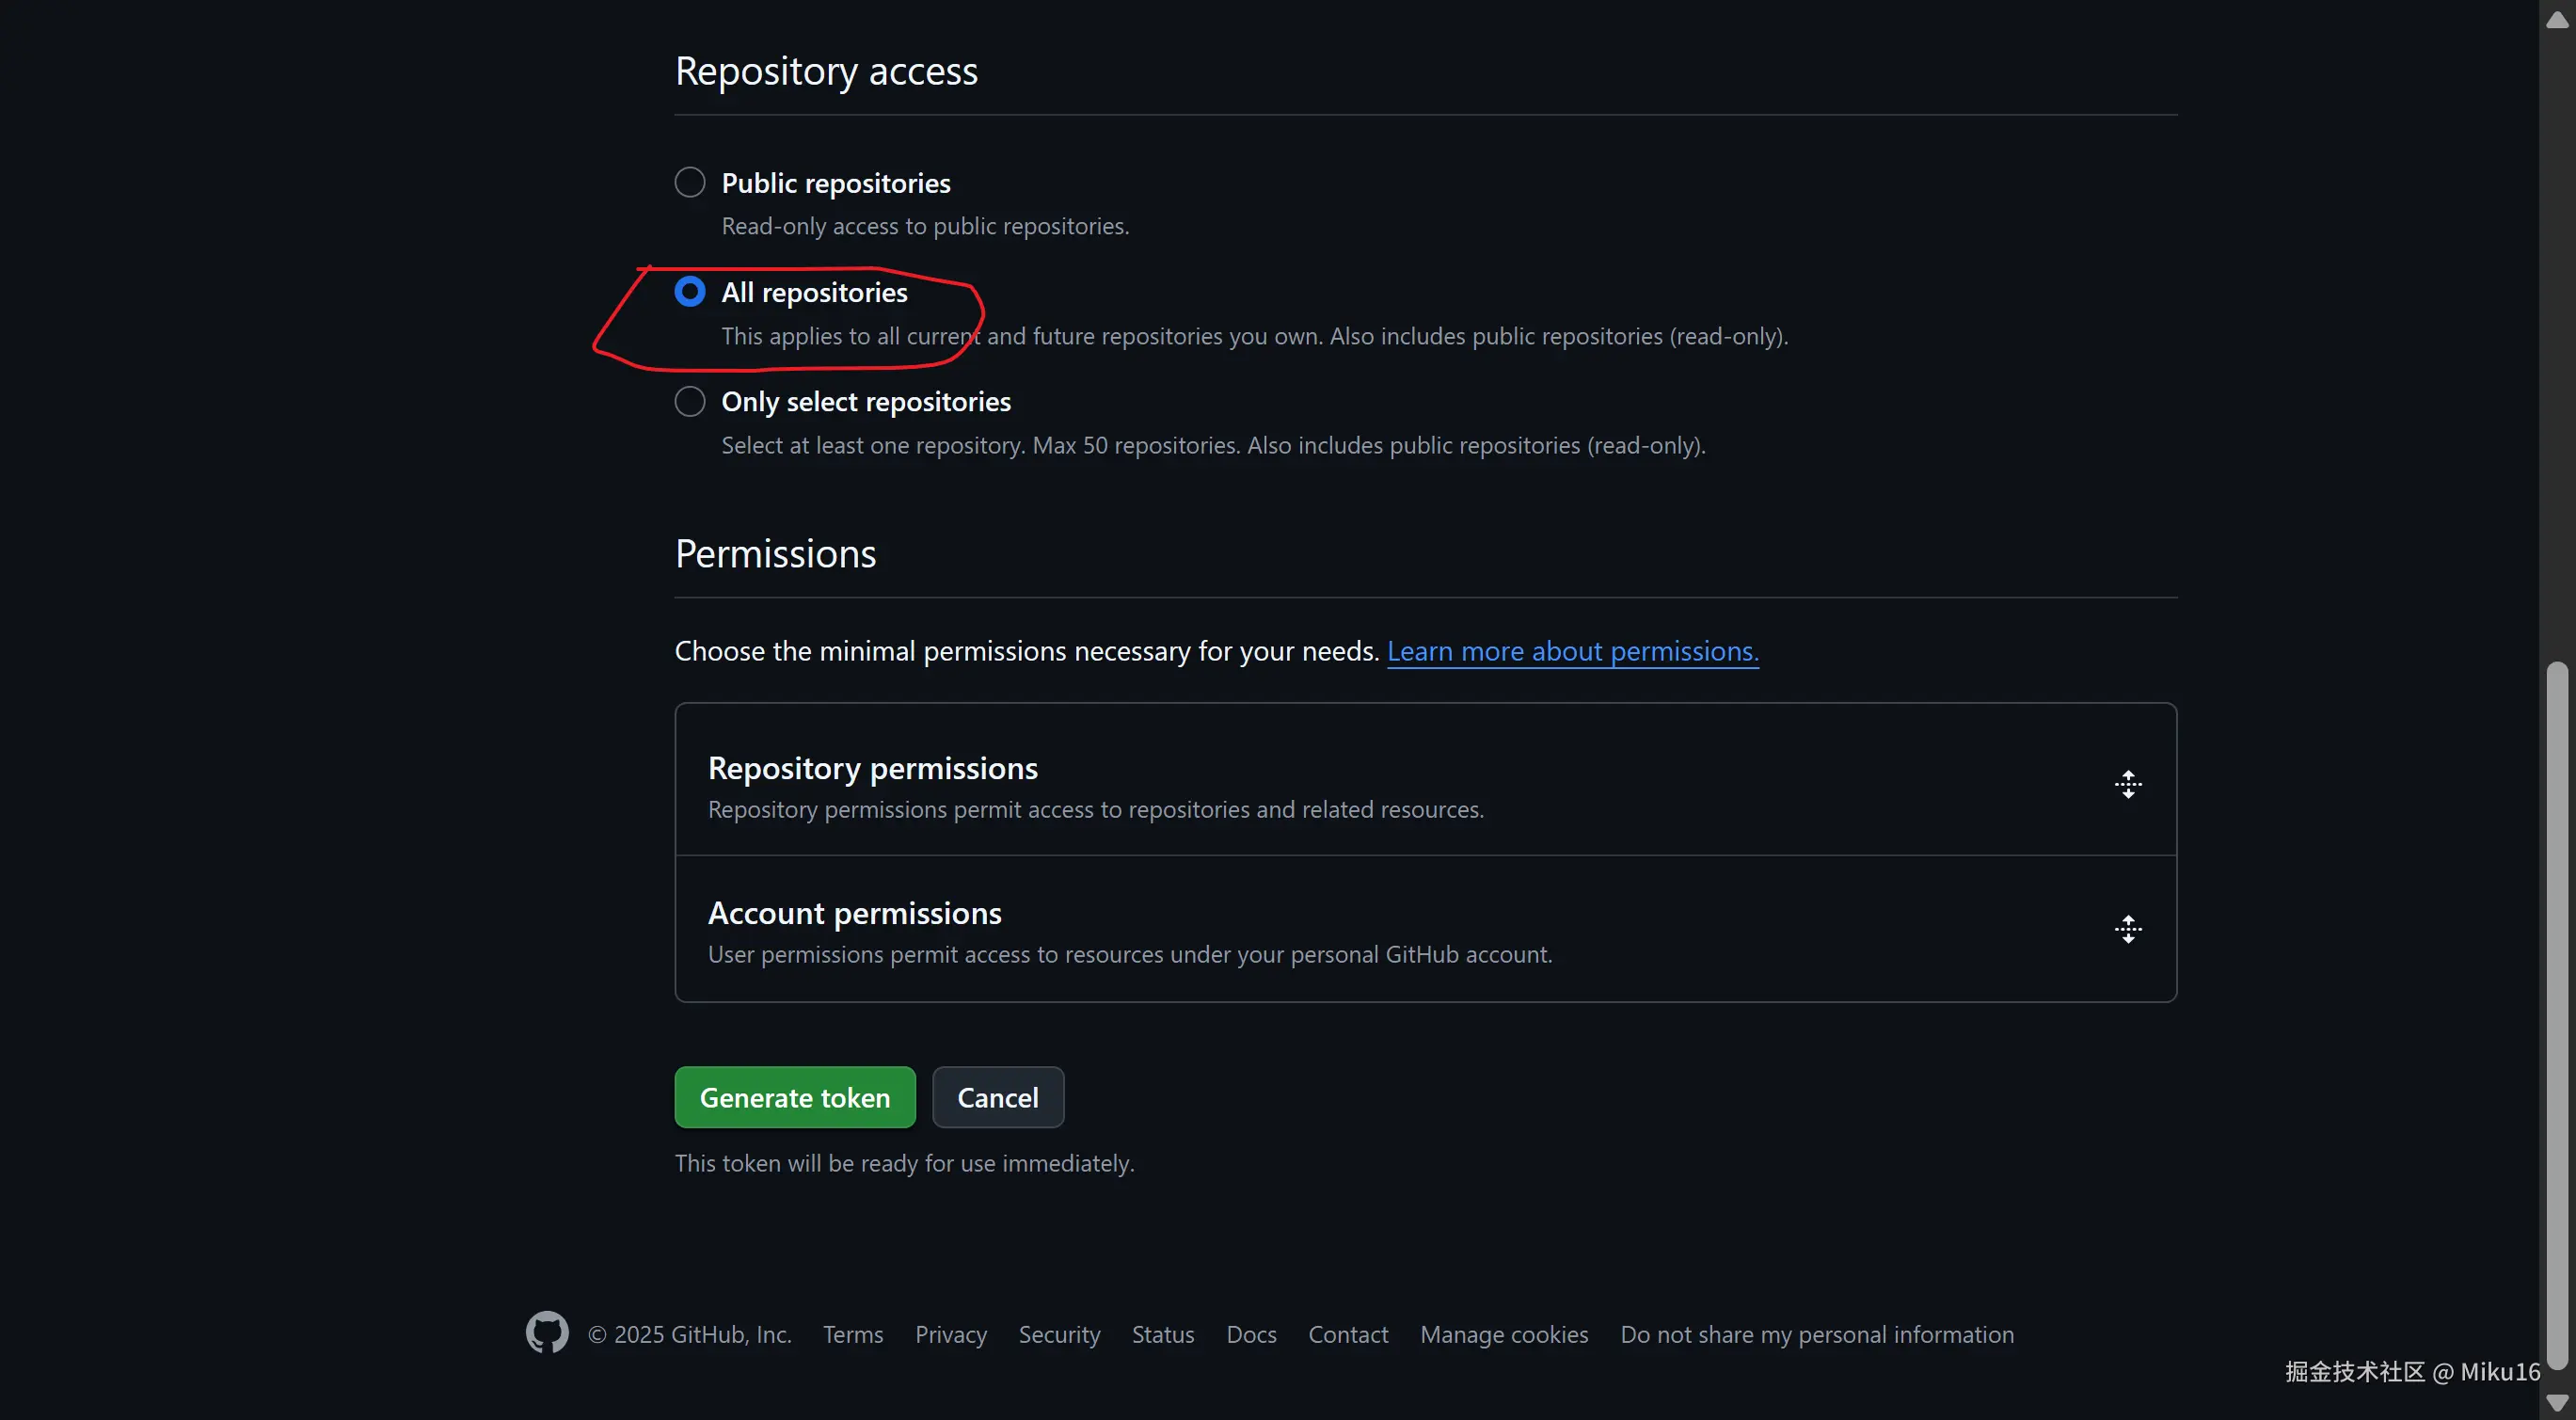Click the scrollbar up arrow
This screenshot has width=2576, height=1420.
[2557, 20]
